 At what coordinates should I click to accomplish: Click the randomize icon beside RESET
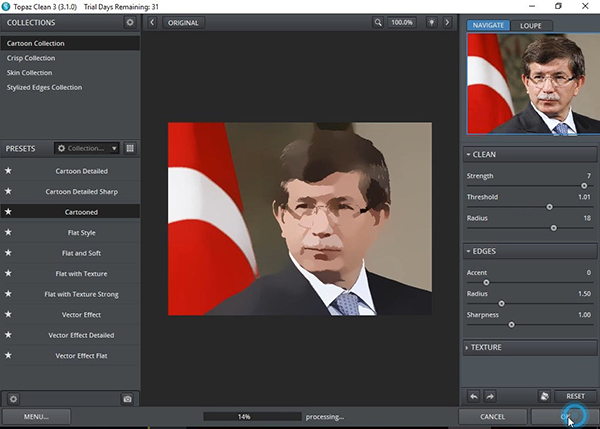tap(545, 396)
